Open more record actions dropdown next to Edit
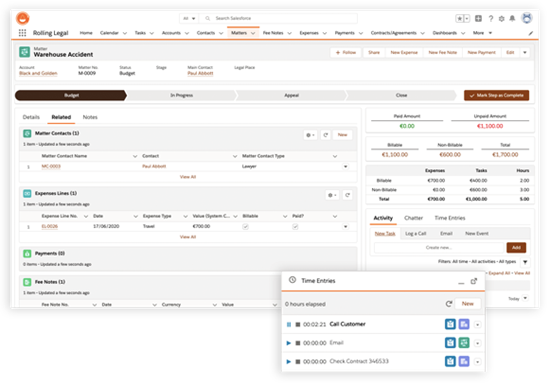Viewport: 550px width, 386px height. coord(525,53)
